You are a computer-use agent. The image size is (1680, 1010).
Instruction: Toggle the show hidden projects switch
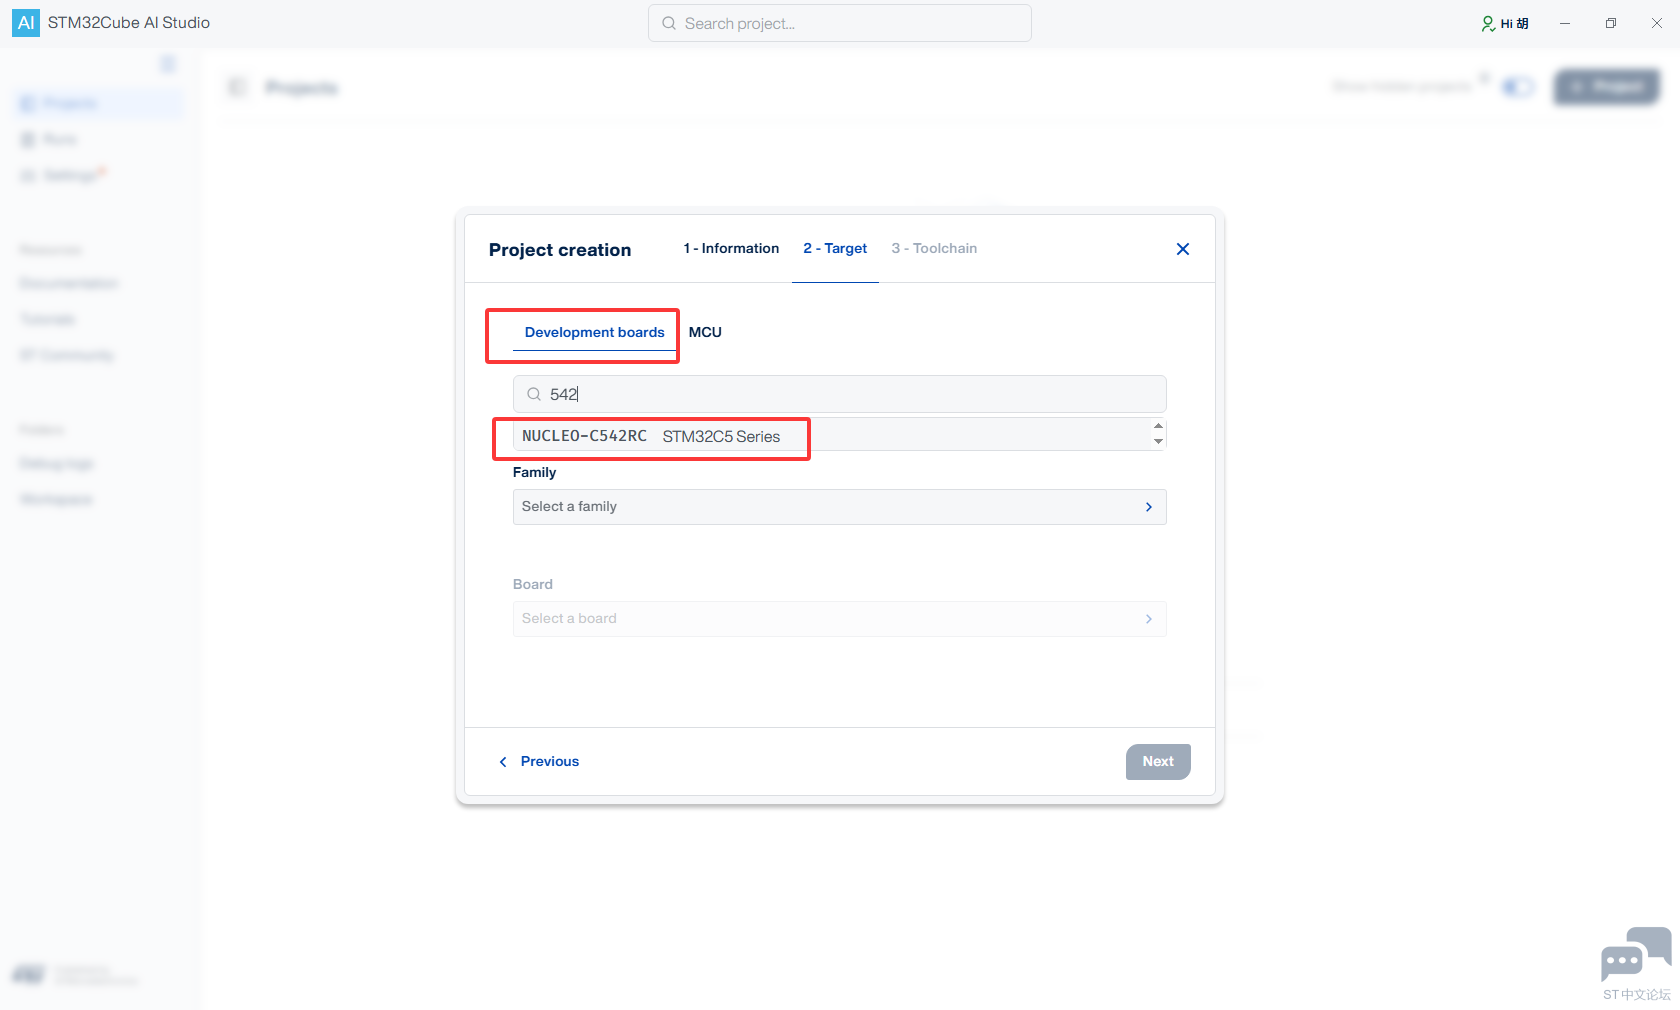1518,87
